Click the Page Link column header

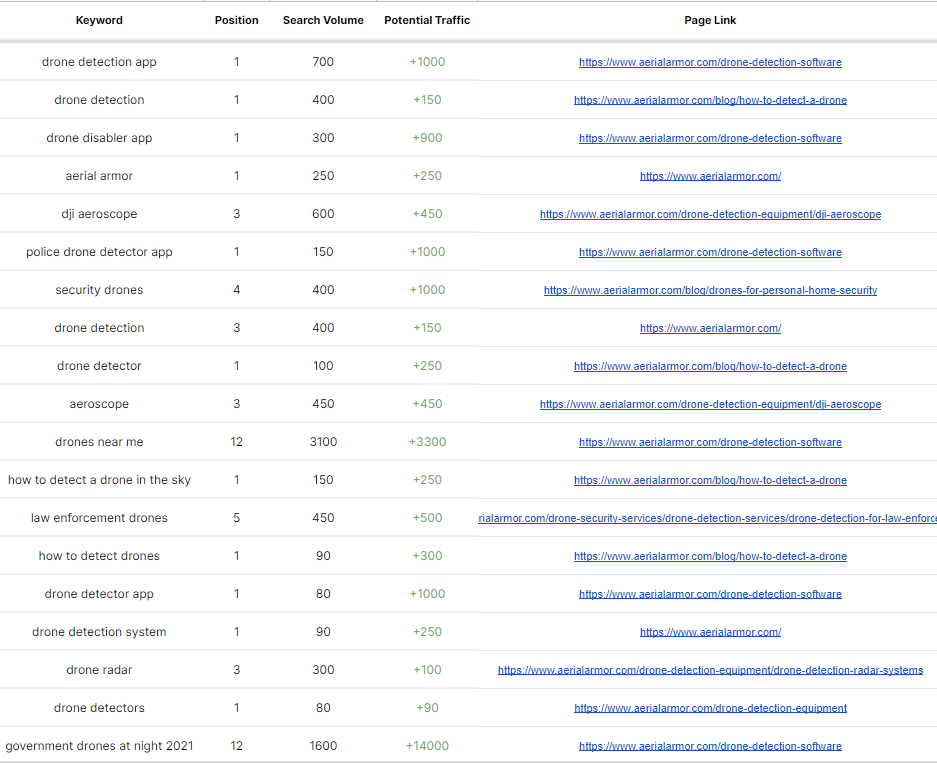coord(710,20)
